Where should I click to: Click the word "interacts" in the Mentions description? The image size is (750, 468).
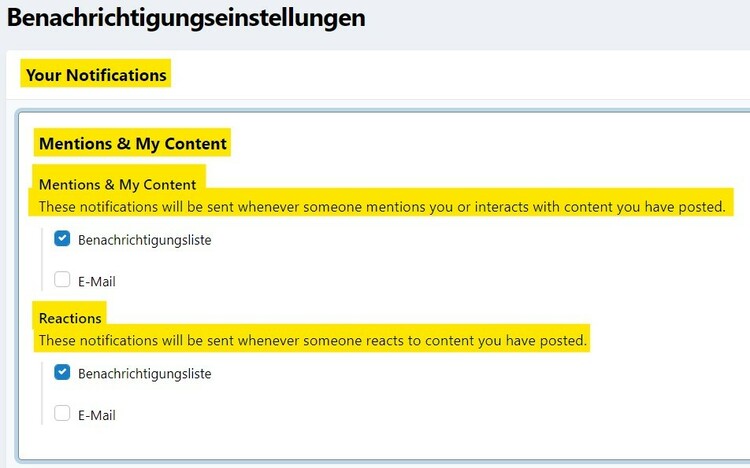pos(500,207)
